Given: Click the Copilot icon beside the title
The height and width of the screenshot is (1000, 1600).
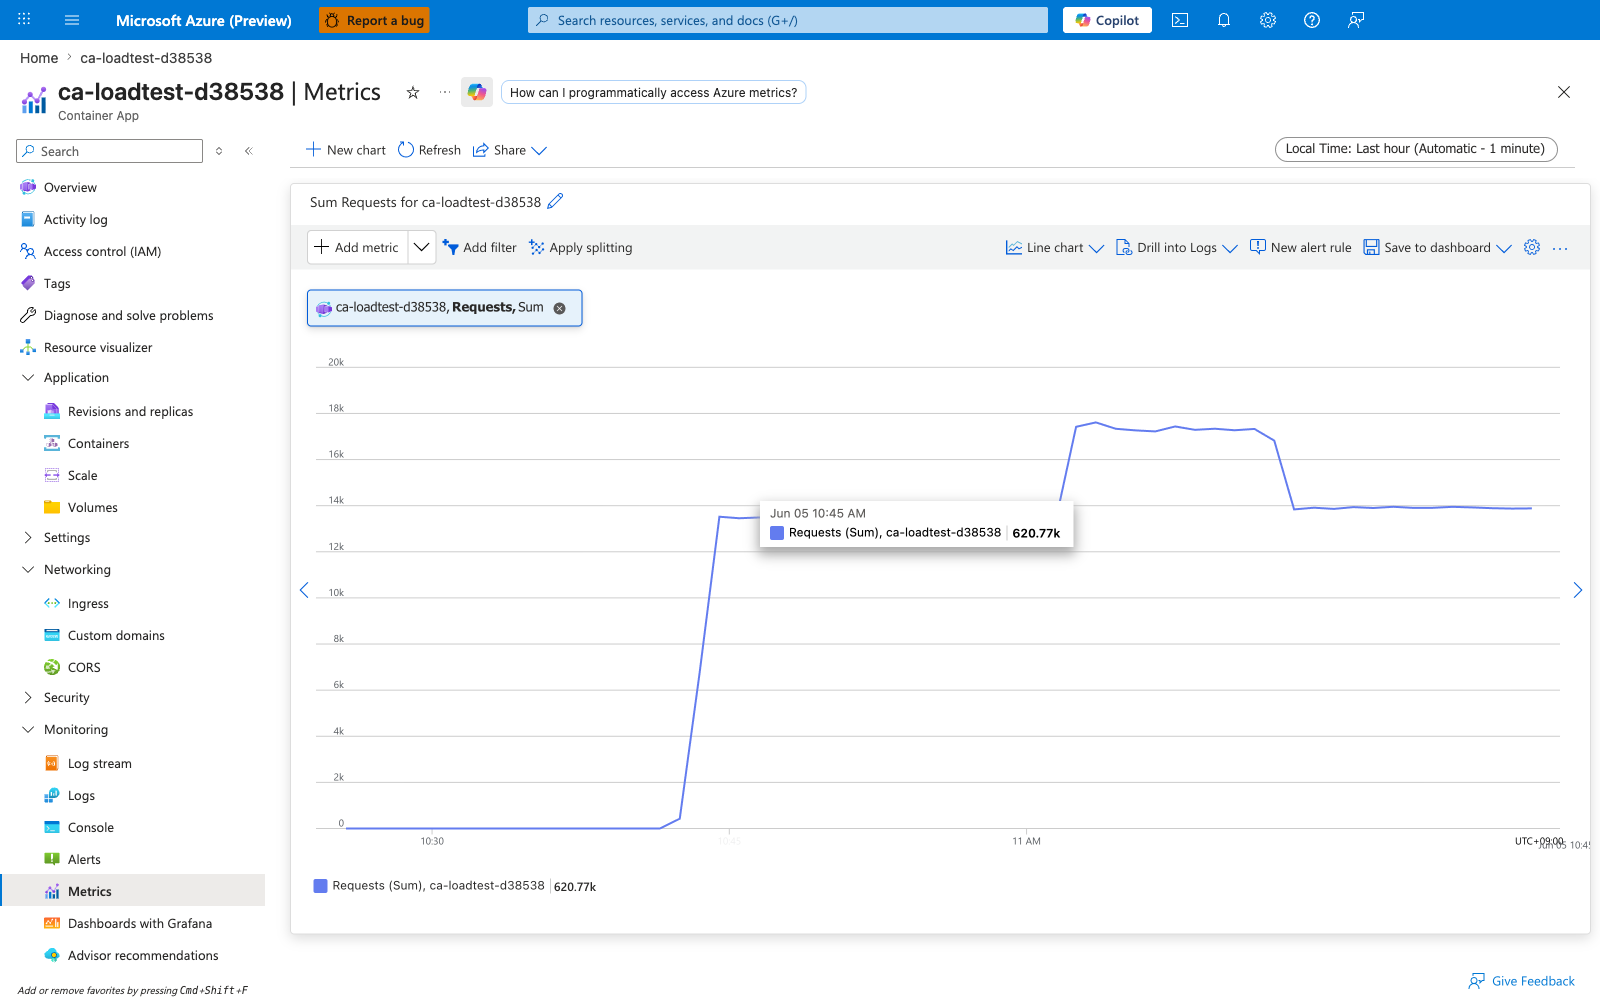Looking at the screenshot, I should coord(477,92).
